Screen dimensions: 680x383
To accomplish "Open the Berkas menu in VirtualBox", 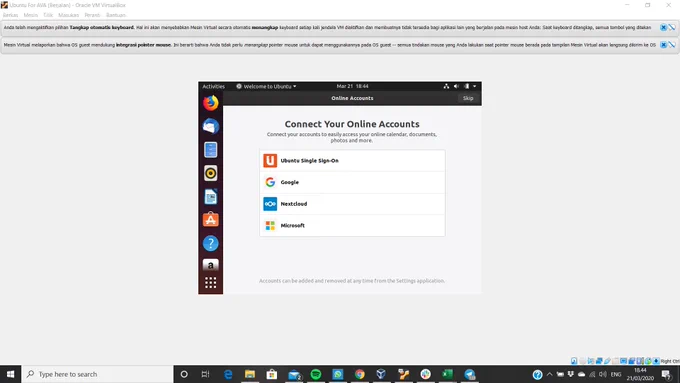I will coord(10,15).
